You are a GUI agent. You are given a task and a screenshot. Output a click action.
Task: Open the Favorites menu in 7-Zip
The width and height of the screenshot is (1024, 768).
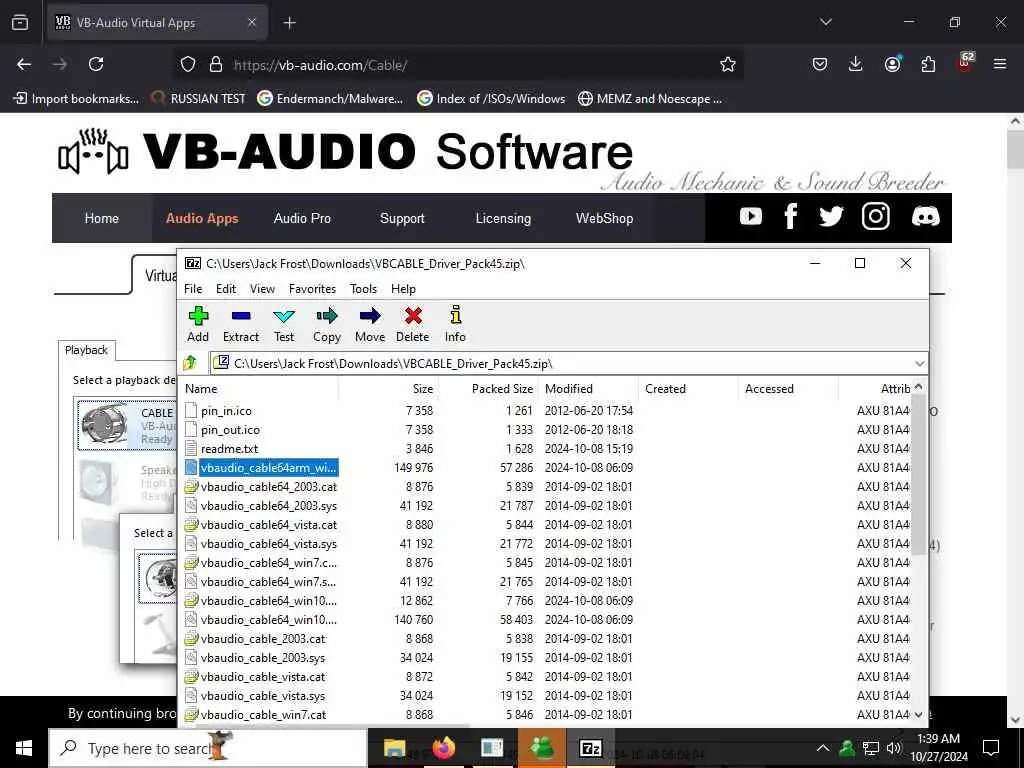[x=312, y=289]
